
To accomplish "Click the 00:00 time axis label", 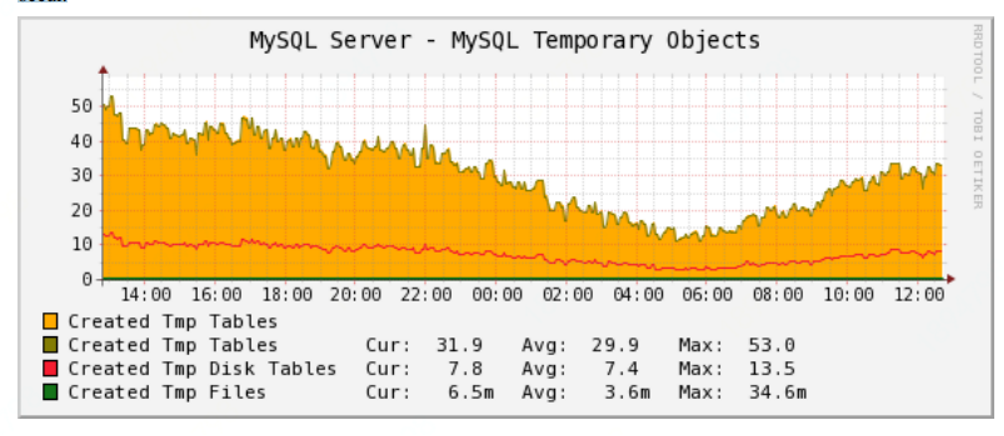I will (x=500, y=295).
